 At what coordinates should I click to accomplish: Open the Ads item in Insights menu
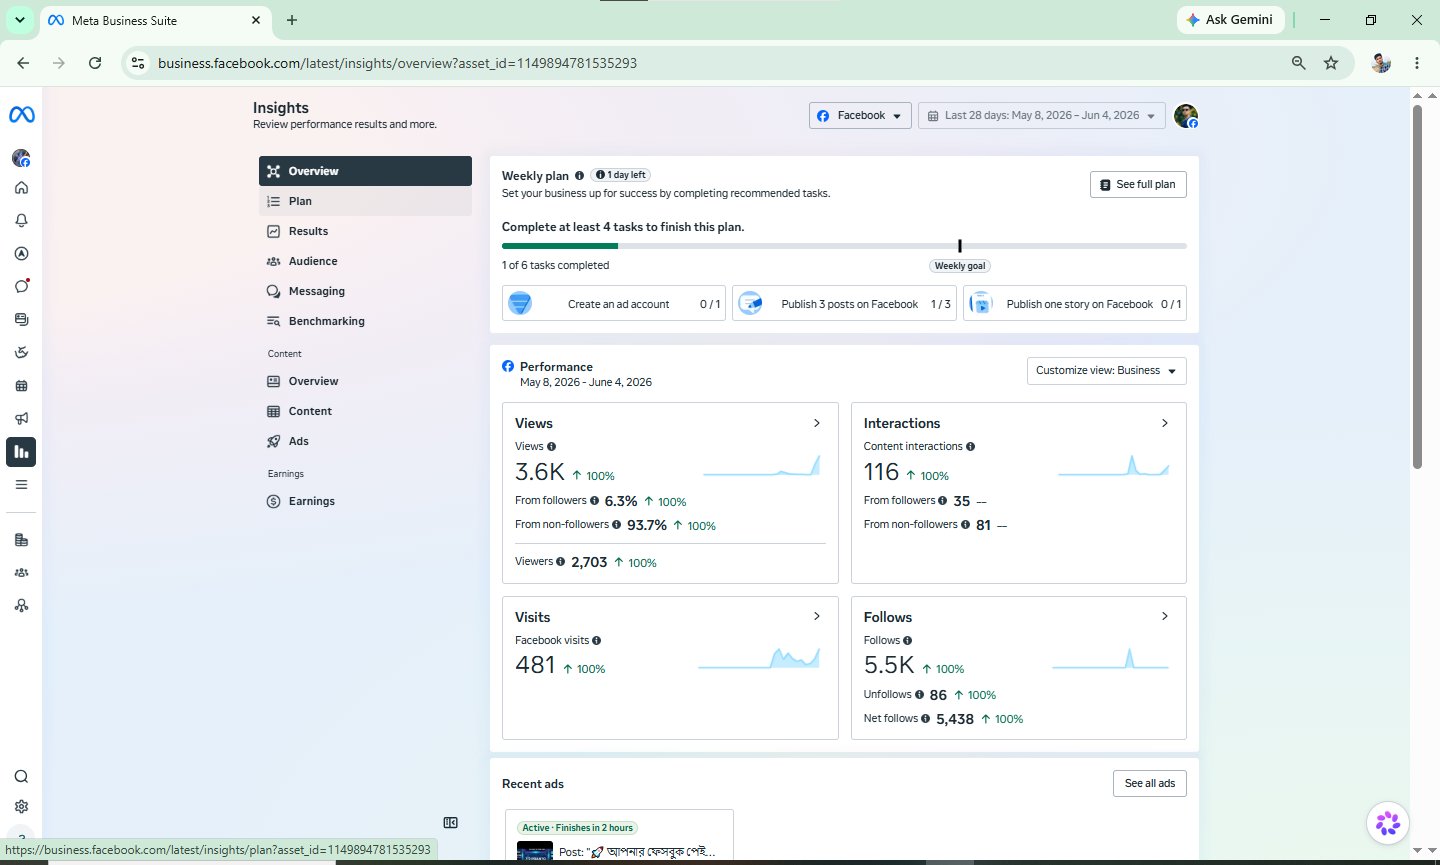tap(365, 441)
